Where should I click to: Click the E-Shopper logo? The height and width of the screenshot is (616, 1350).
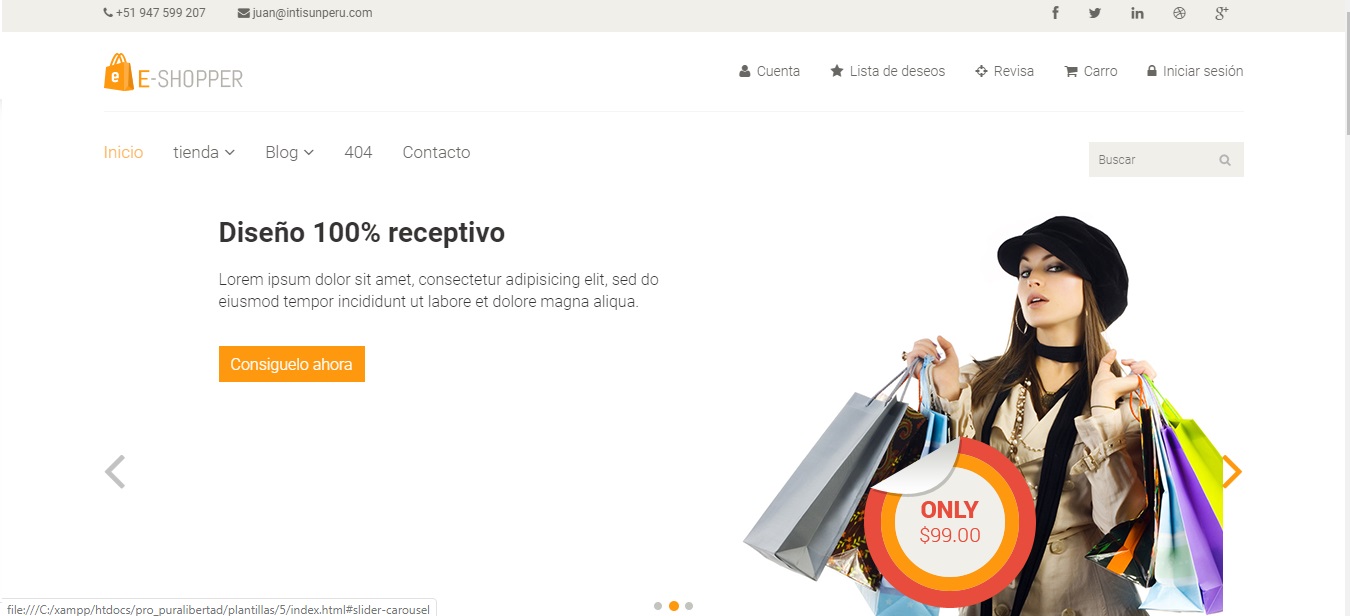[x=173, y=73]
